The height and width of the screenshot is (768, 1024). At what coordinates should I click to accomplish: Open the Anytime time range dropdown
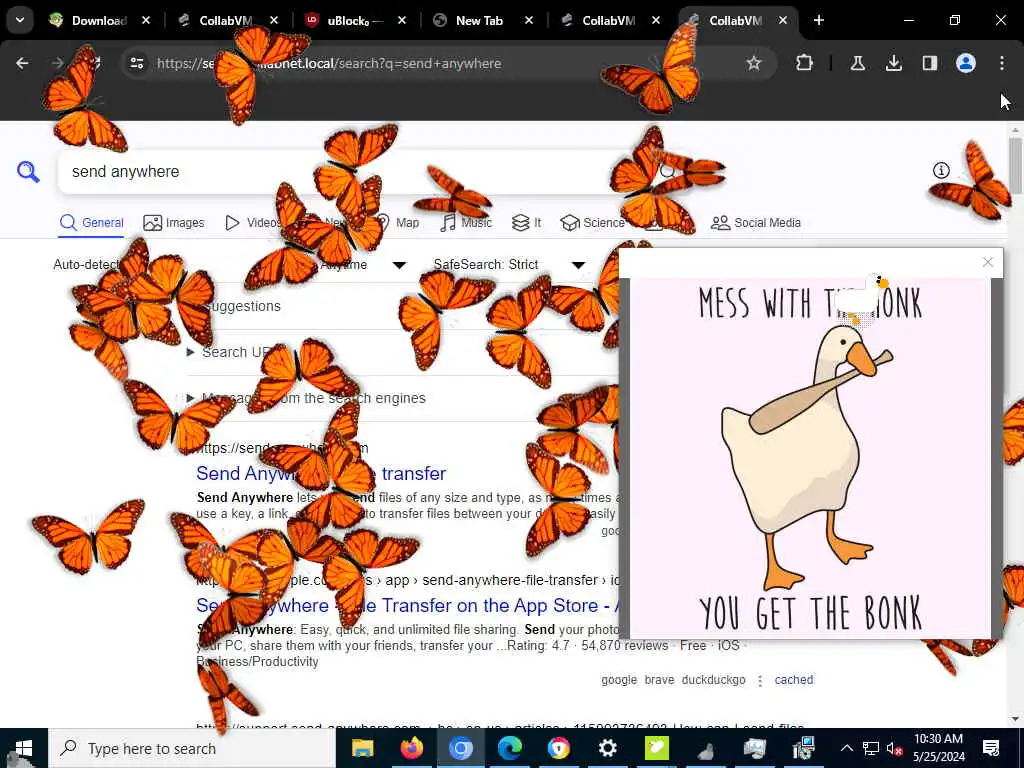click(363, 264)
